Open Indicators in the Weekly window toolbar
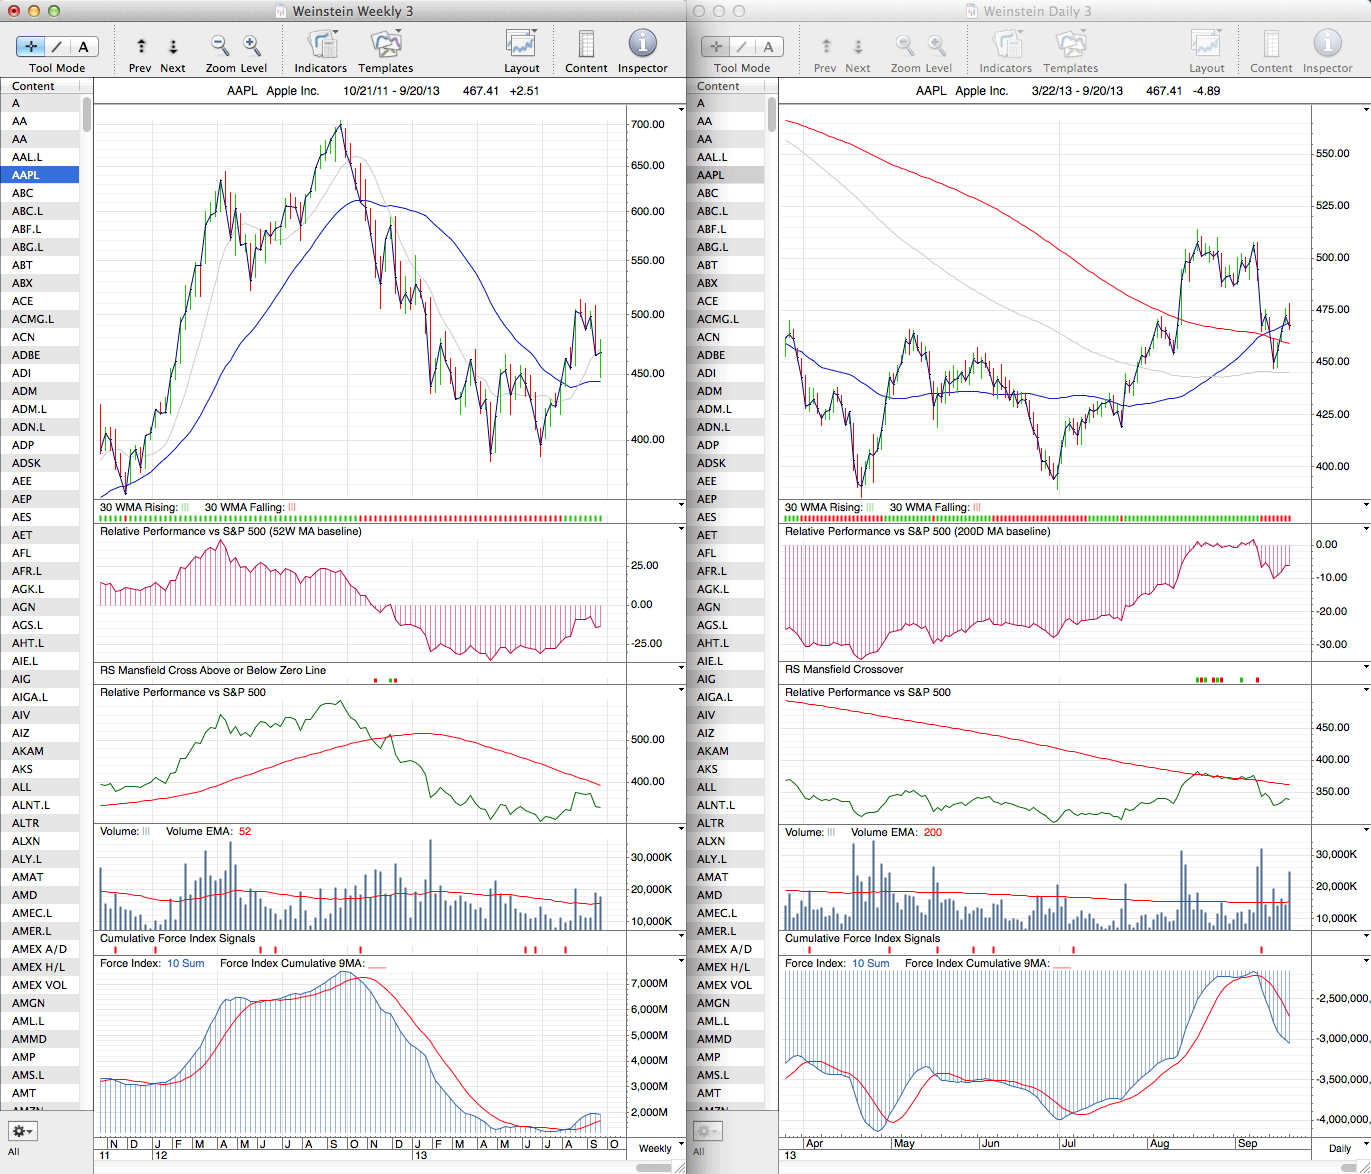This screenshot has width=1371, height=1174. [321, 45]
